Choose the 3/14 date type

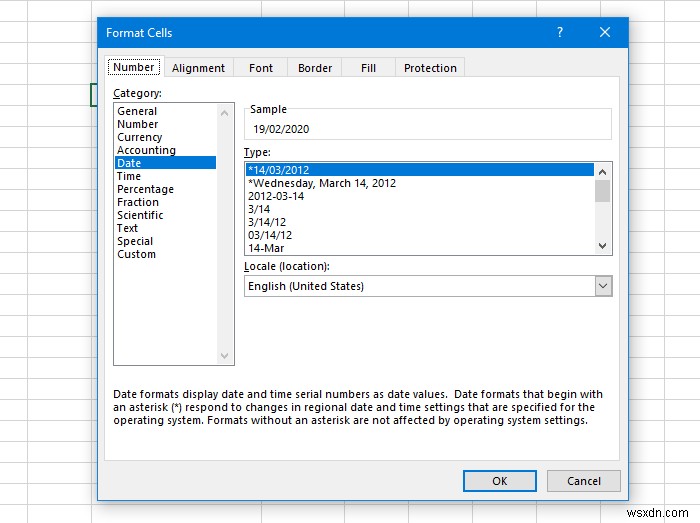click(x=420, y=209)
